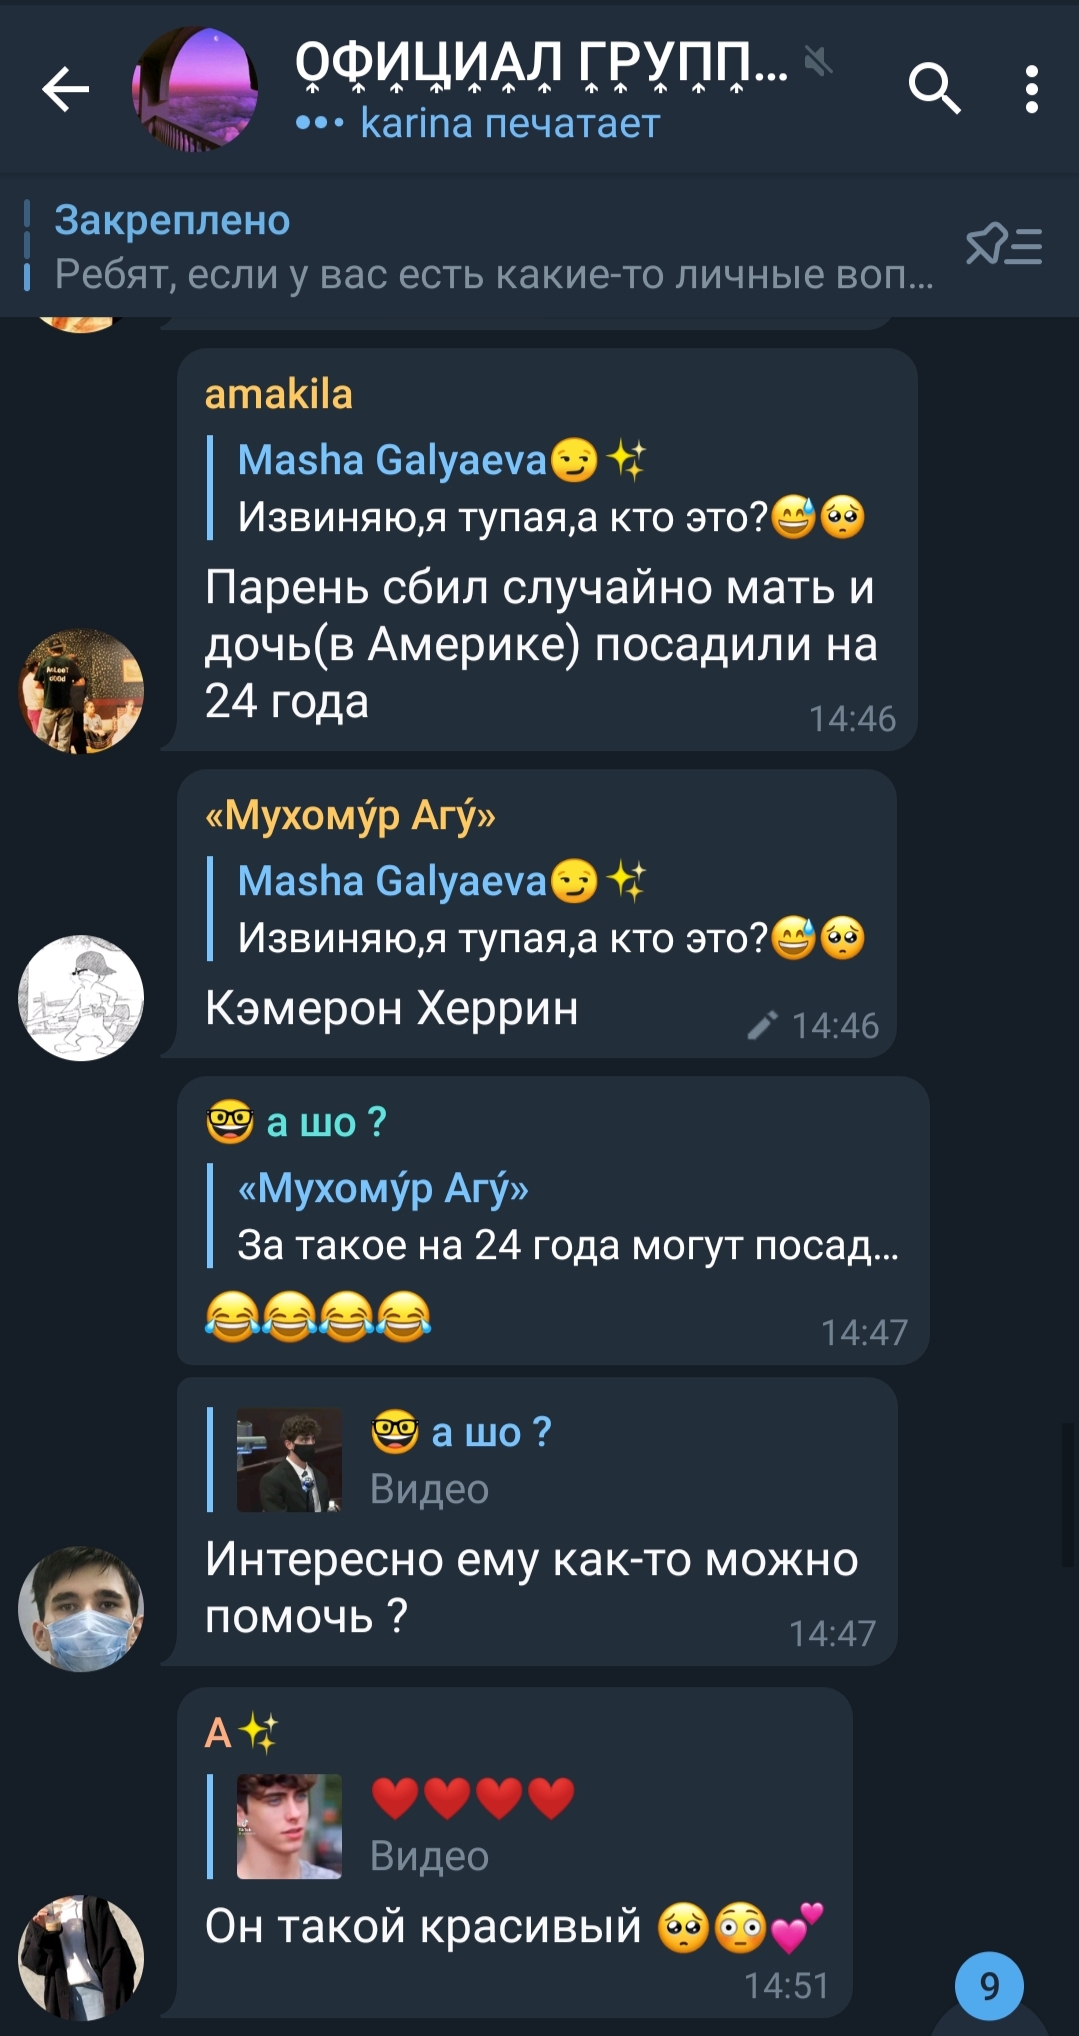Tap the «Мухому́р Агу́» sender name
The image size is (1079, 2036).
(350, 815)
